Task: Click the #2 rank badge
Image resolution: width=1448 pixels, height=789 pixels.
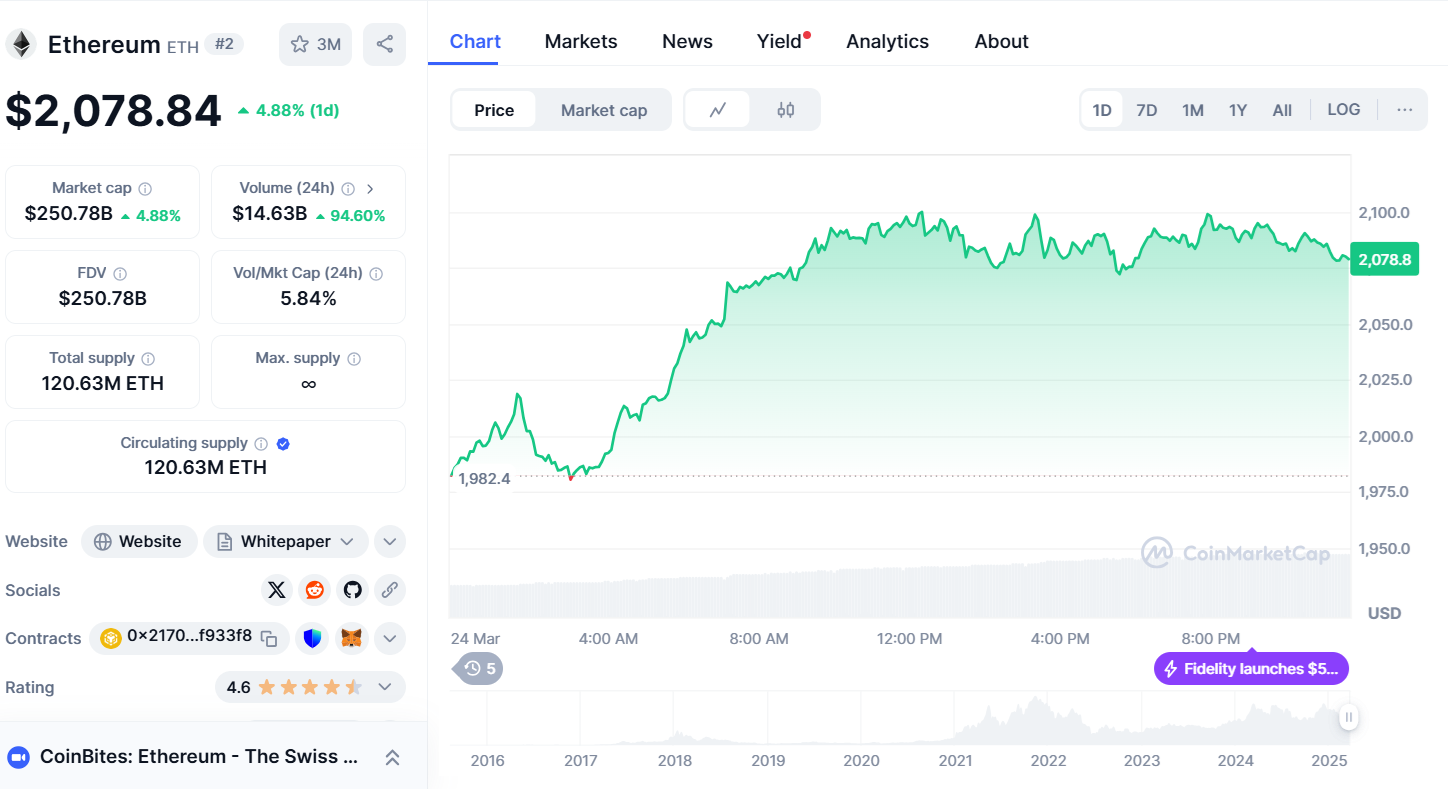Action: pos(224,44)
